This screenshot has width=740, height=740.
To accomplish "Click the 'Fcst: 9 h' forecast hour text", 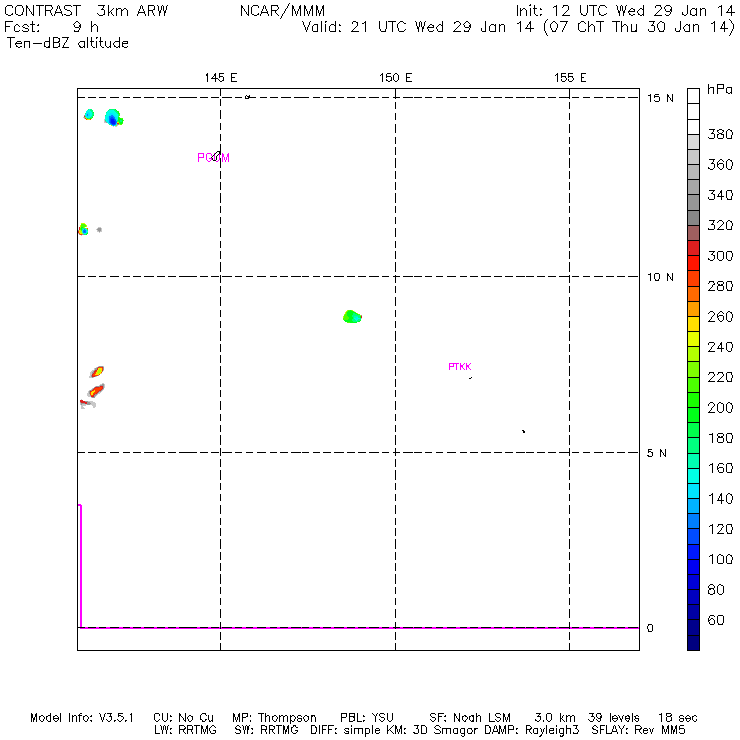I will pos(51,27).
